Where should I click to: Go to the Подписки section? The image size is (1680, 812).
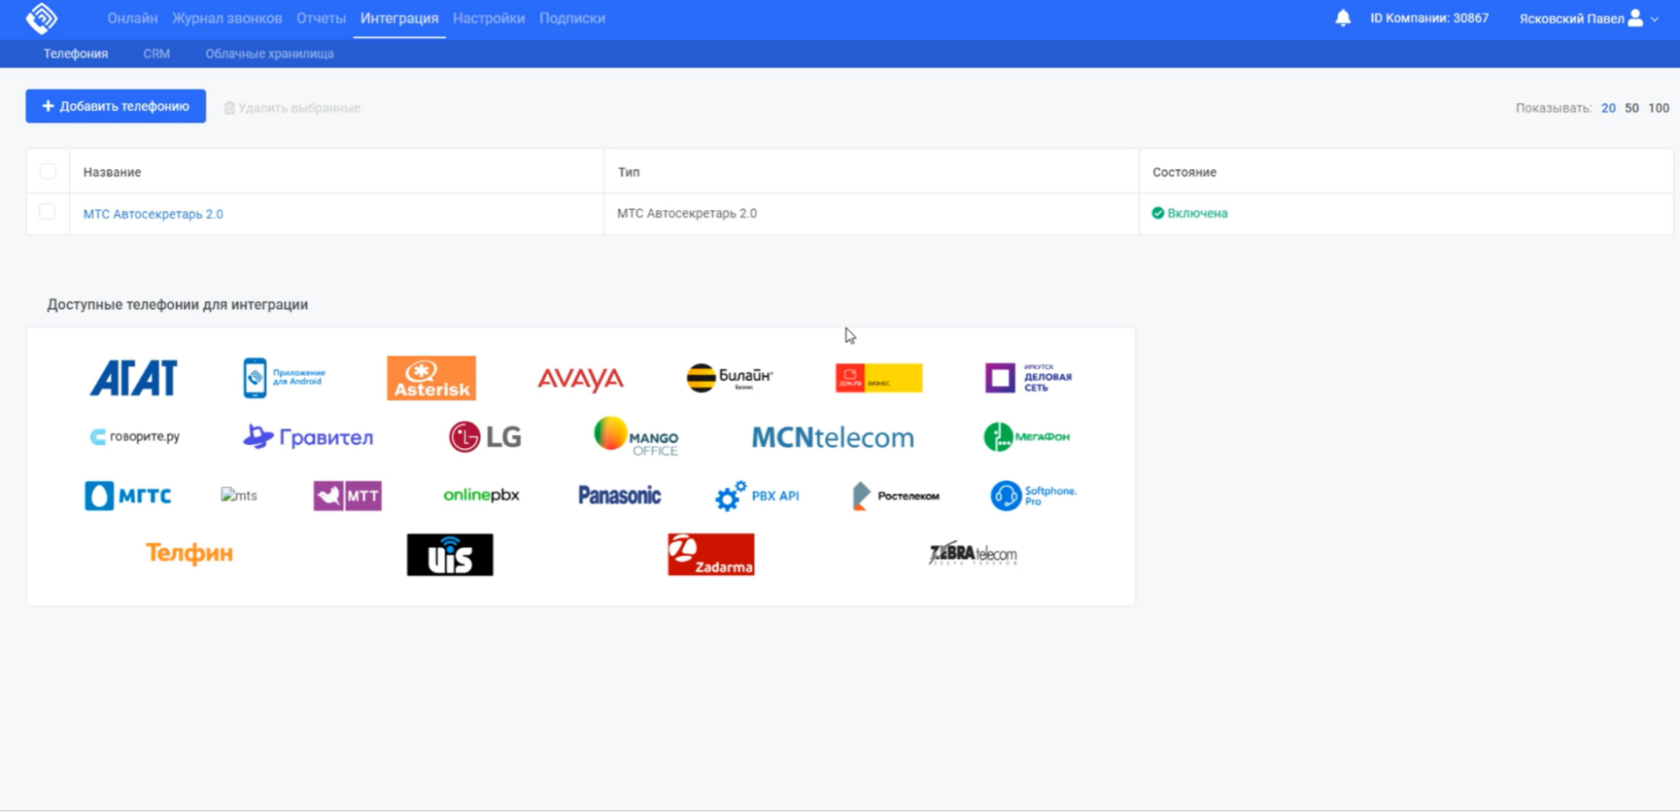[572, 18]
